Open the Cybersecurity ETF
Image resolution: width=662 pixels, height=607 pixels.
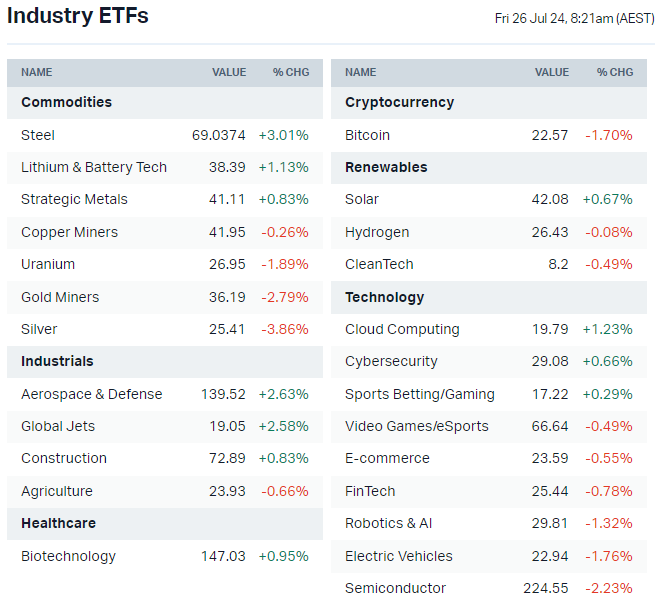pos(391,361)
